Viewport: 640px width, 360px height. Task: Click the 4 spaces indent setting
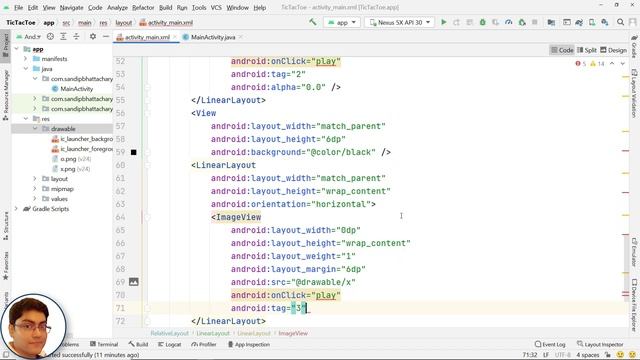coord(588,355)
